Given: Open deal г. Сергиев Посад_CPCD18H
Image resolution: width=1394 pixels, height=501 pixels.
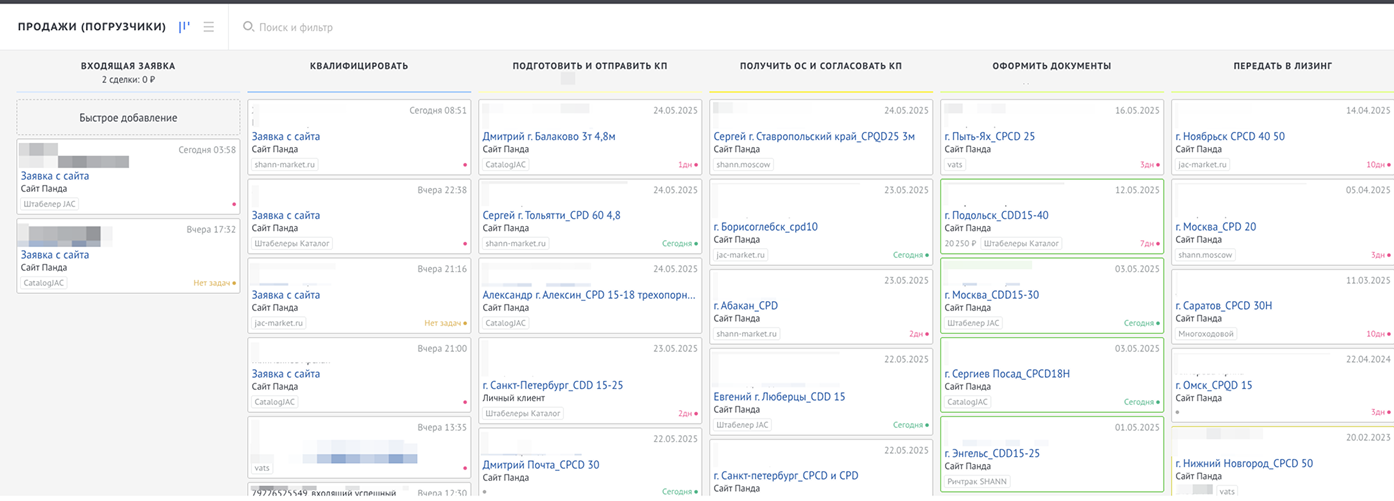Looking at the screenshot, I should coord(1008,374).
